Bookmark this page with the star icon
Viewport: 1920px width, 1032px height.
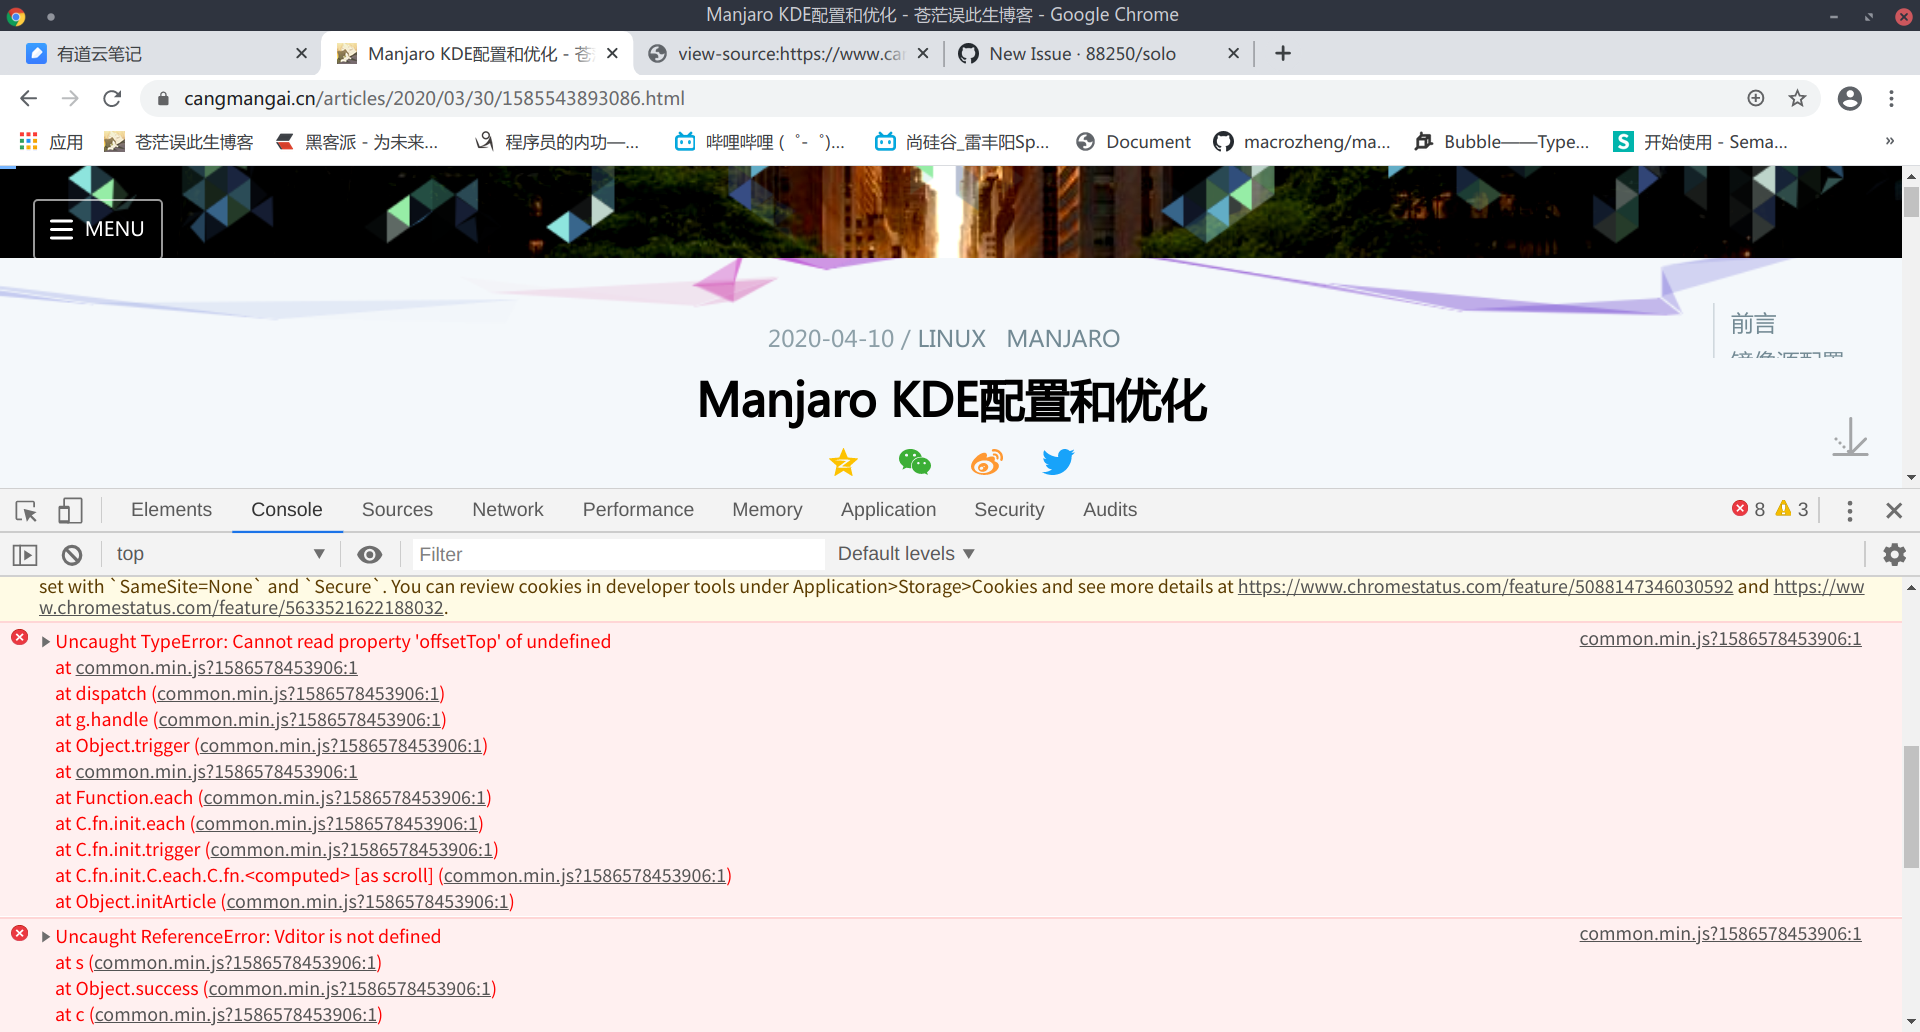[1797, 98]
